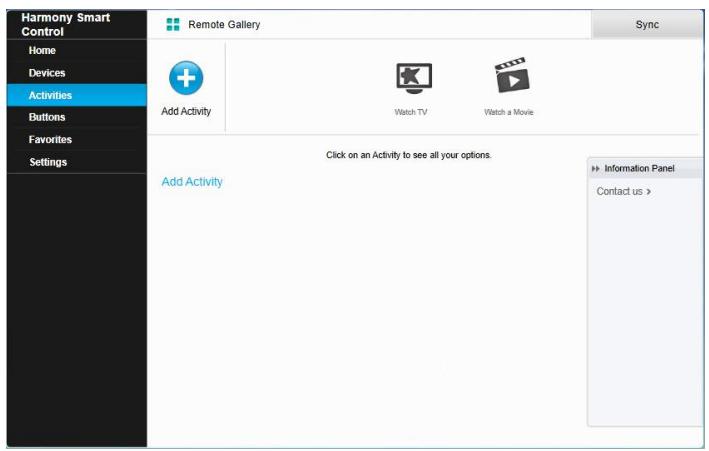Go to Home in sidebar
The height and width of the screenshot is (451, 709).
pyautogui.click(x=77, y=50)
